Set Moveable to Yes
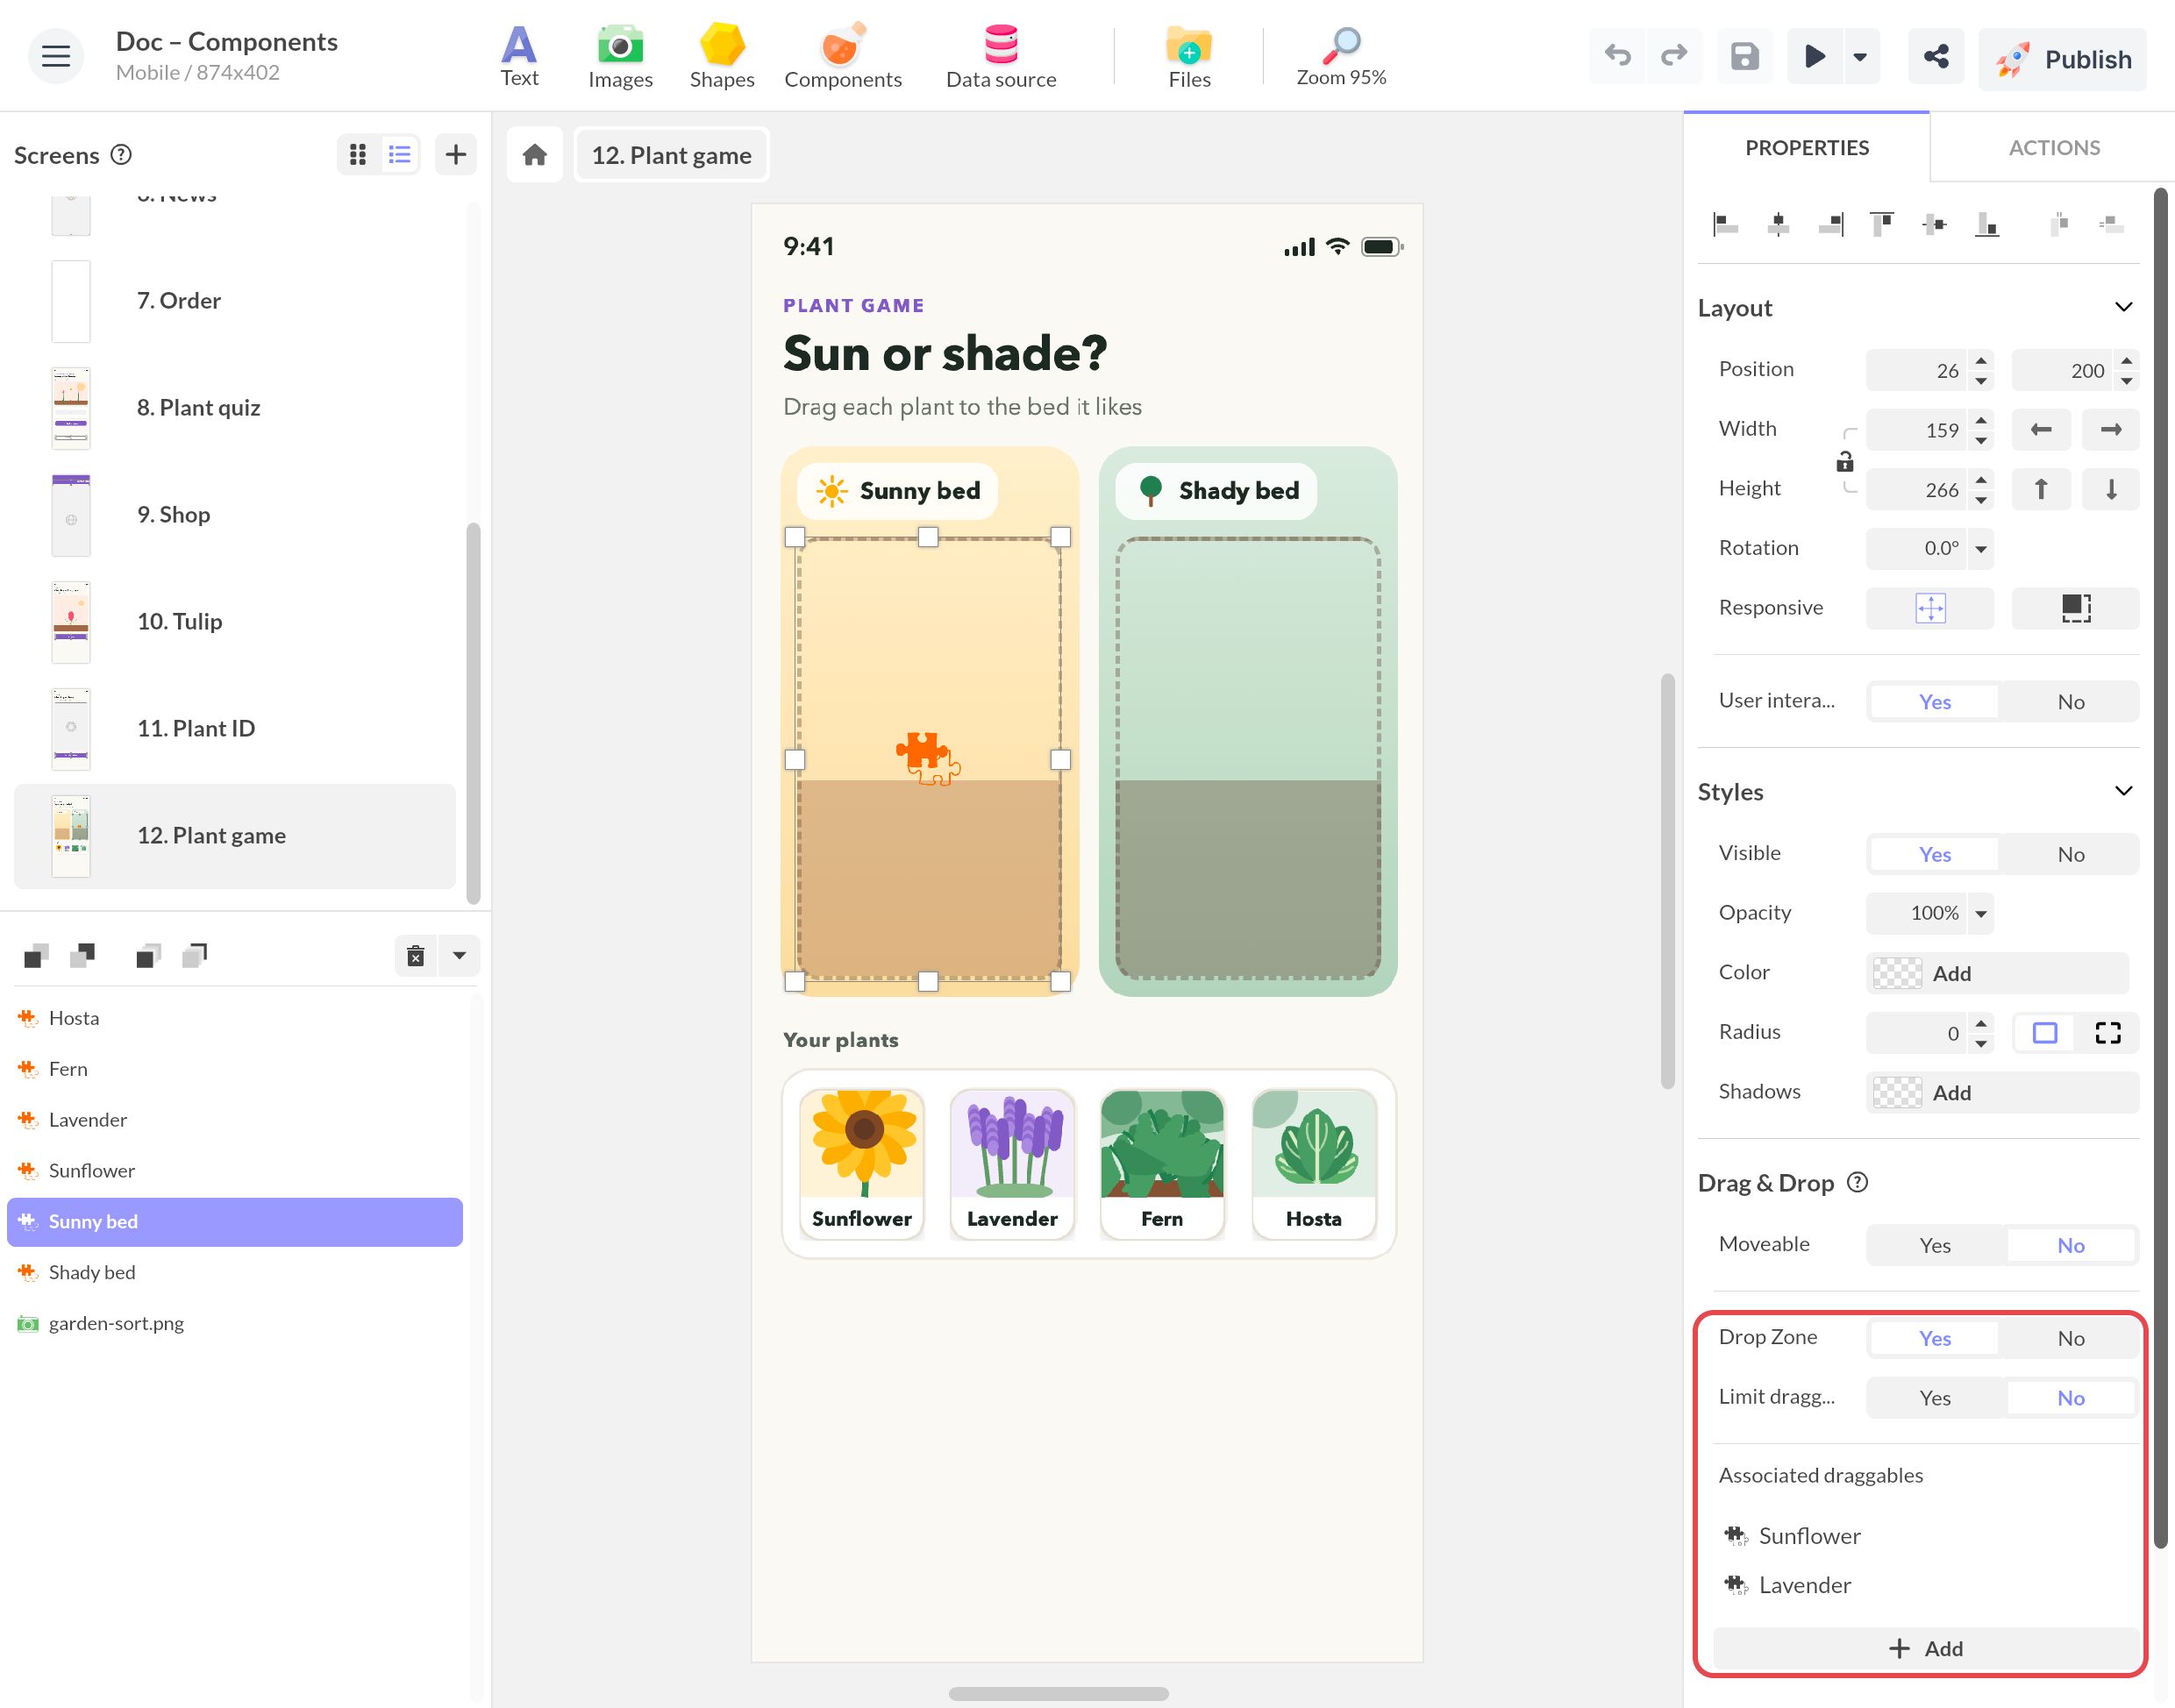Screen dimensions: 2175x1708 point(1935,1245)
